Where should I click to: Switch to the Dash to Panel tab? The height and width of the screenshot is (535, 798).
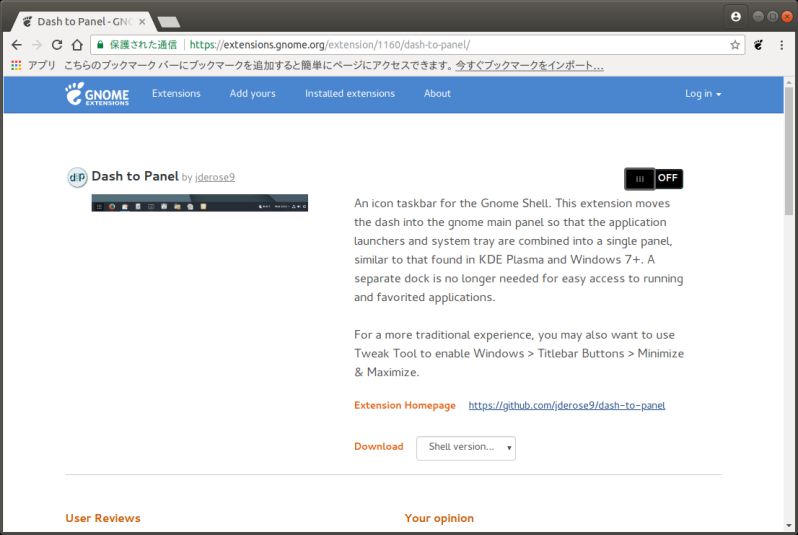(84, 21)
